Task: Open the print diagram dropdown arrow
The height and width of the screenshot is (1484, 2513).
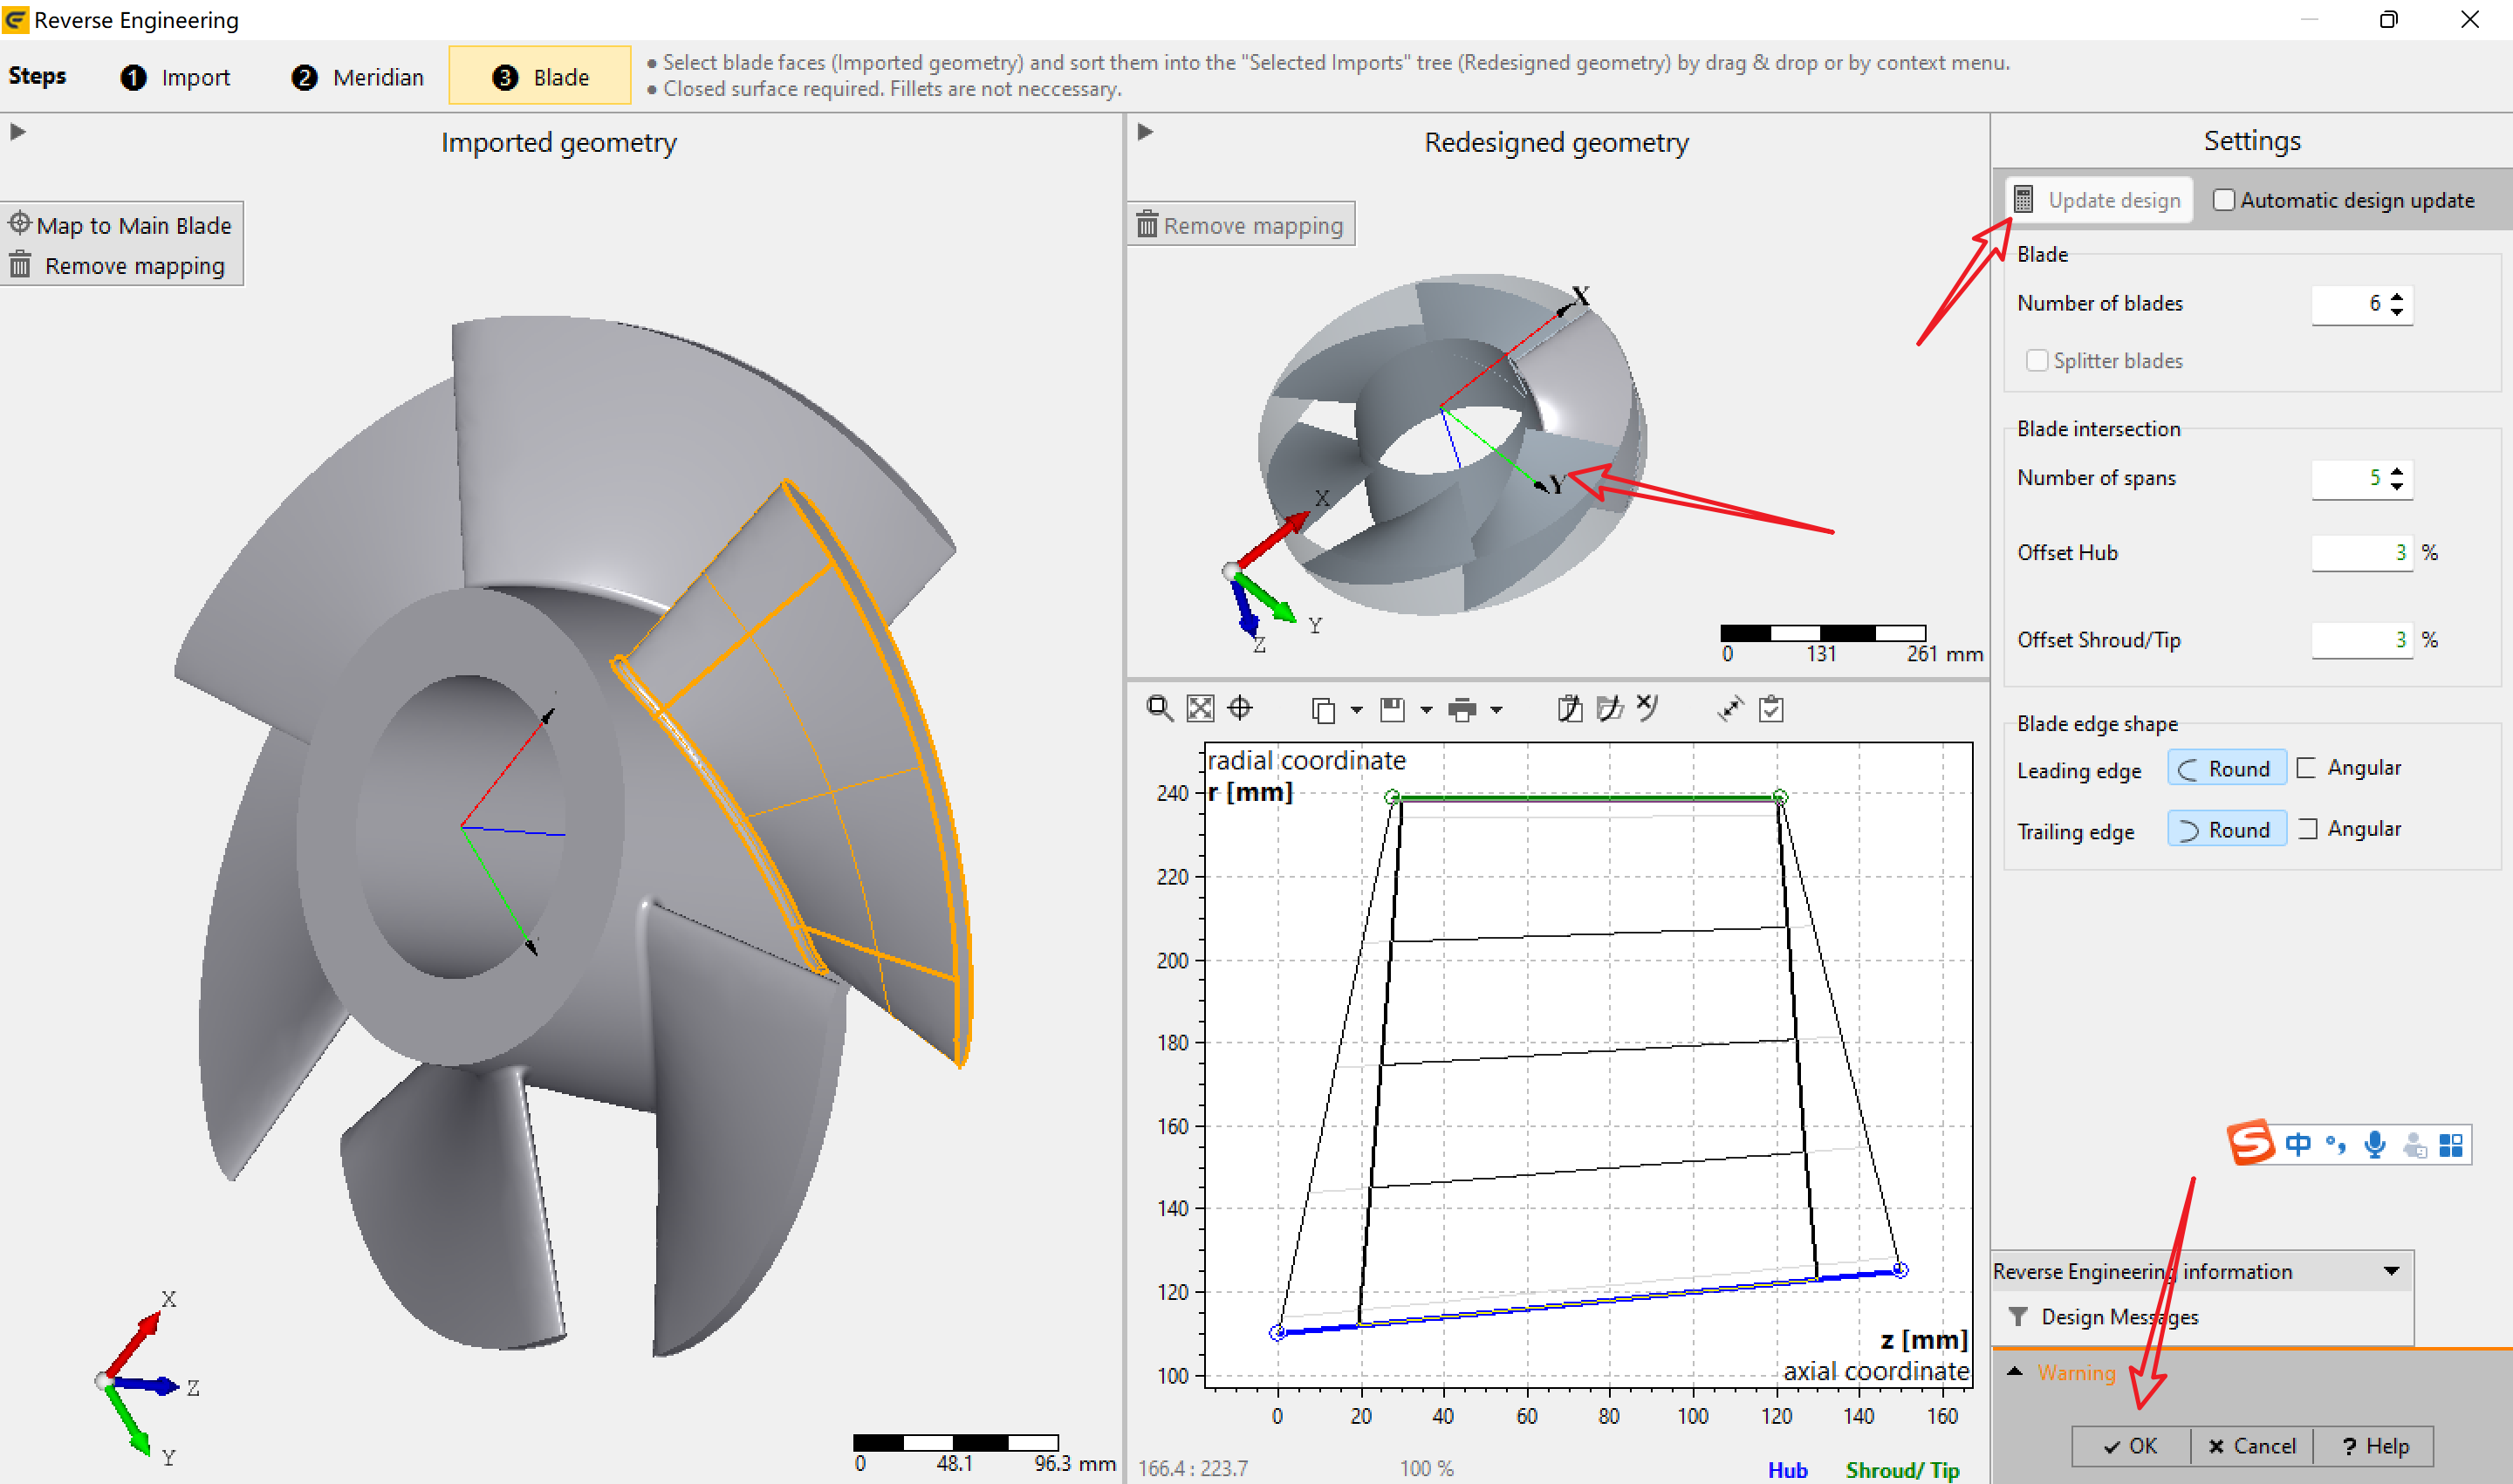Action: pos(1496,710)
